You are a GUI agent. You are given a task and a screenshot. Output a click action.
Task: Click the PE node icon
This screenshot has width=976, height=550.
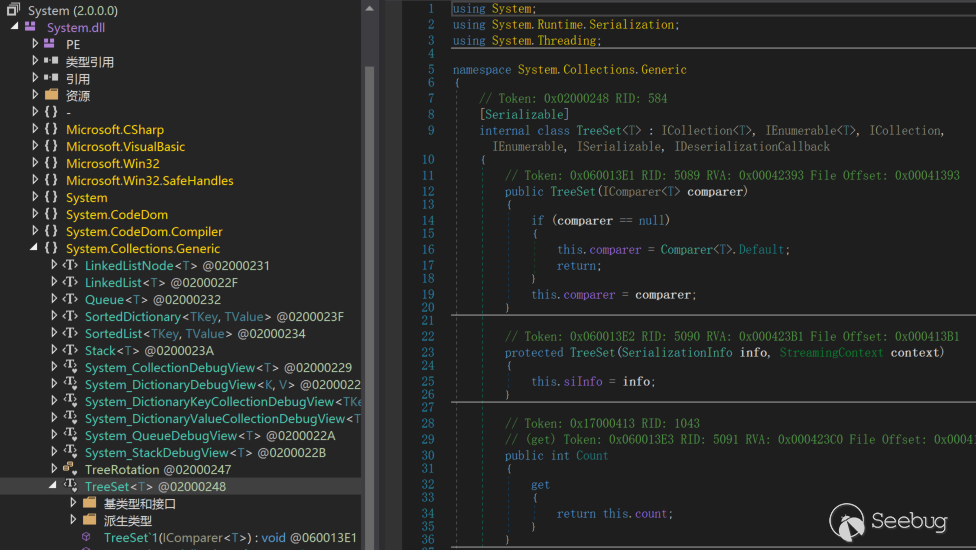click(x=51, y=44)
